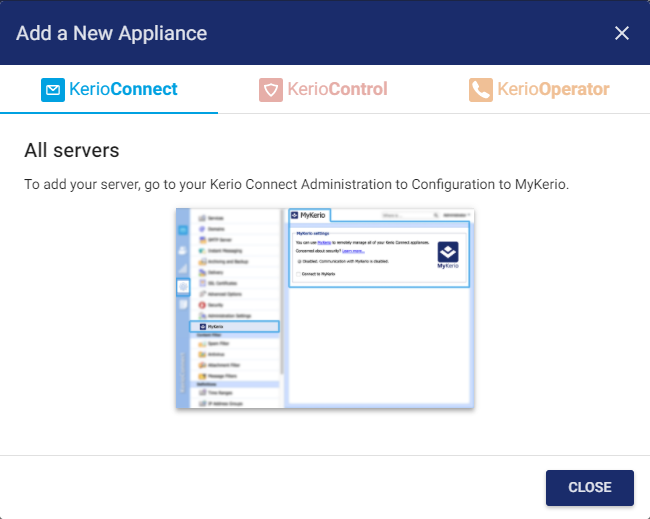Click the blue envelope KerioConnect icon
This screenshot has height=519, width=650.
tap(53, 90)
